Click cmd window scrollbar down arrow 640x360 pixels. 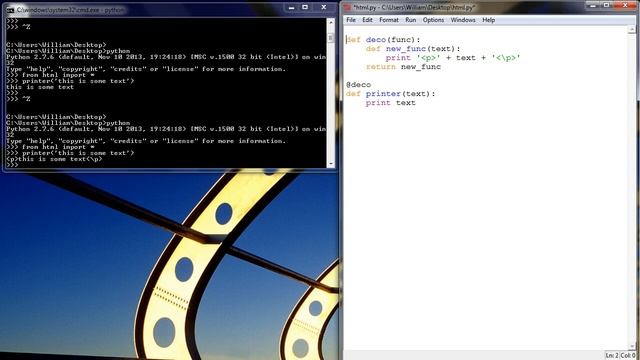pyautogui.click(x=331, y=164)
